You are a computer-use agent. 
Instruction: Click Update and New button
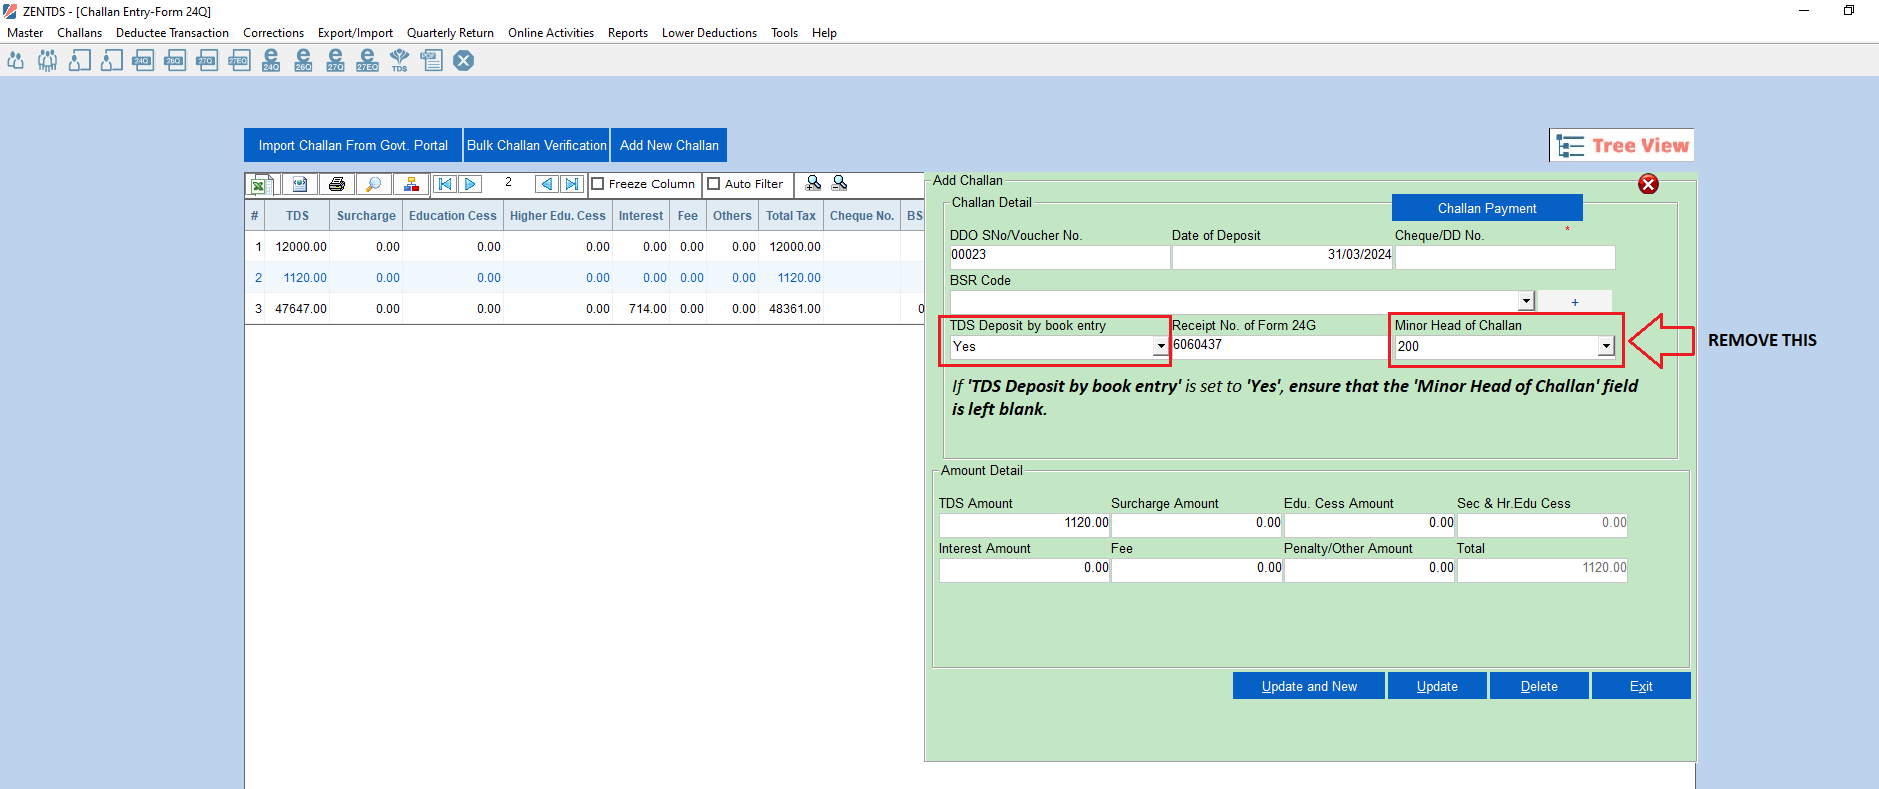1309,686
